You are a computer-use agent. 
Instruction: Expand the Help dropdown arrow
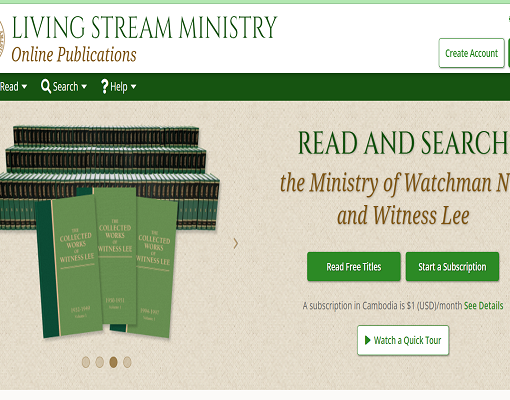[133, 87]
